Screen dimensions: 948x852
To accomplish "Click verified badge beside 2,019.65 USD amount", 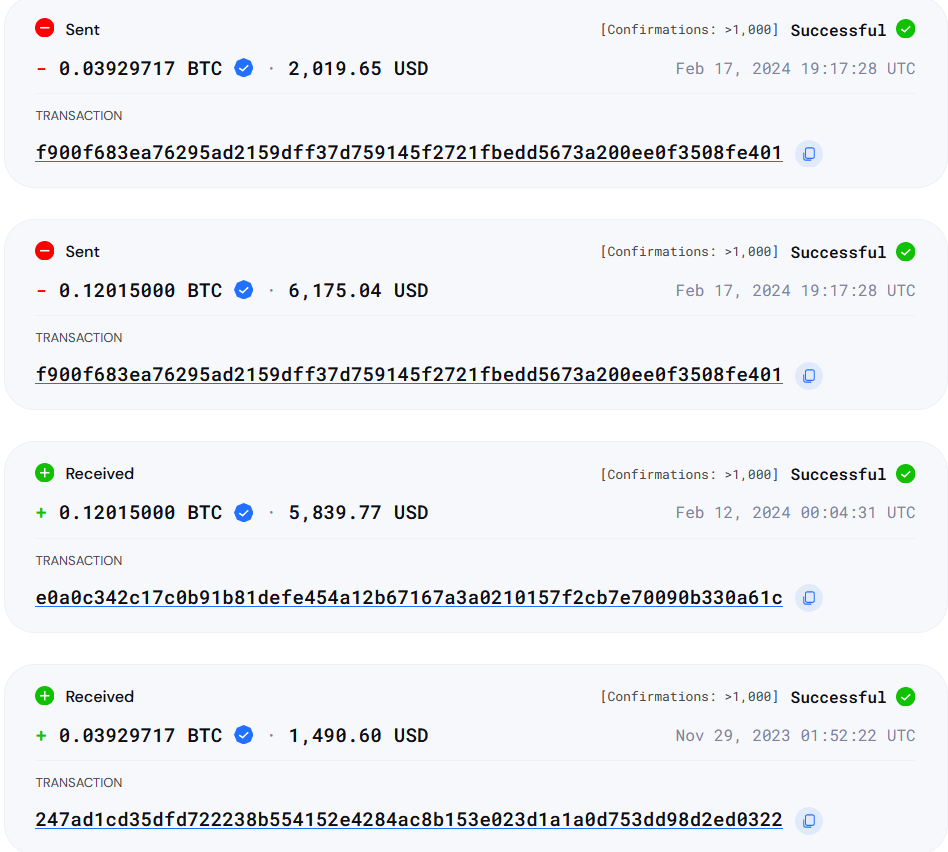I will 243,68.
